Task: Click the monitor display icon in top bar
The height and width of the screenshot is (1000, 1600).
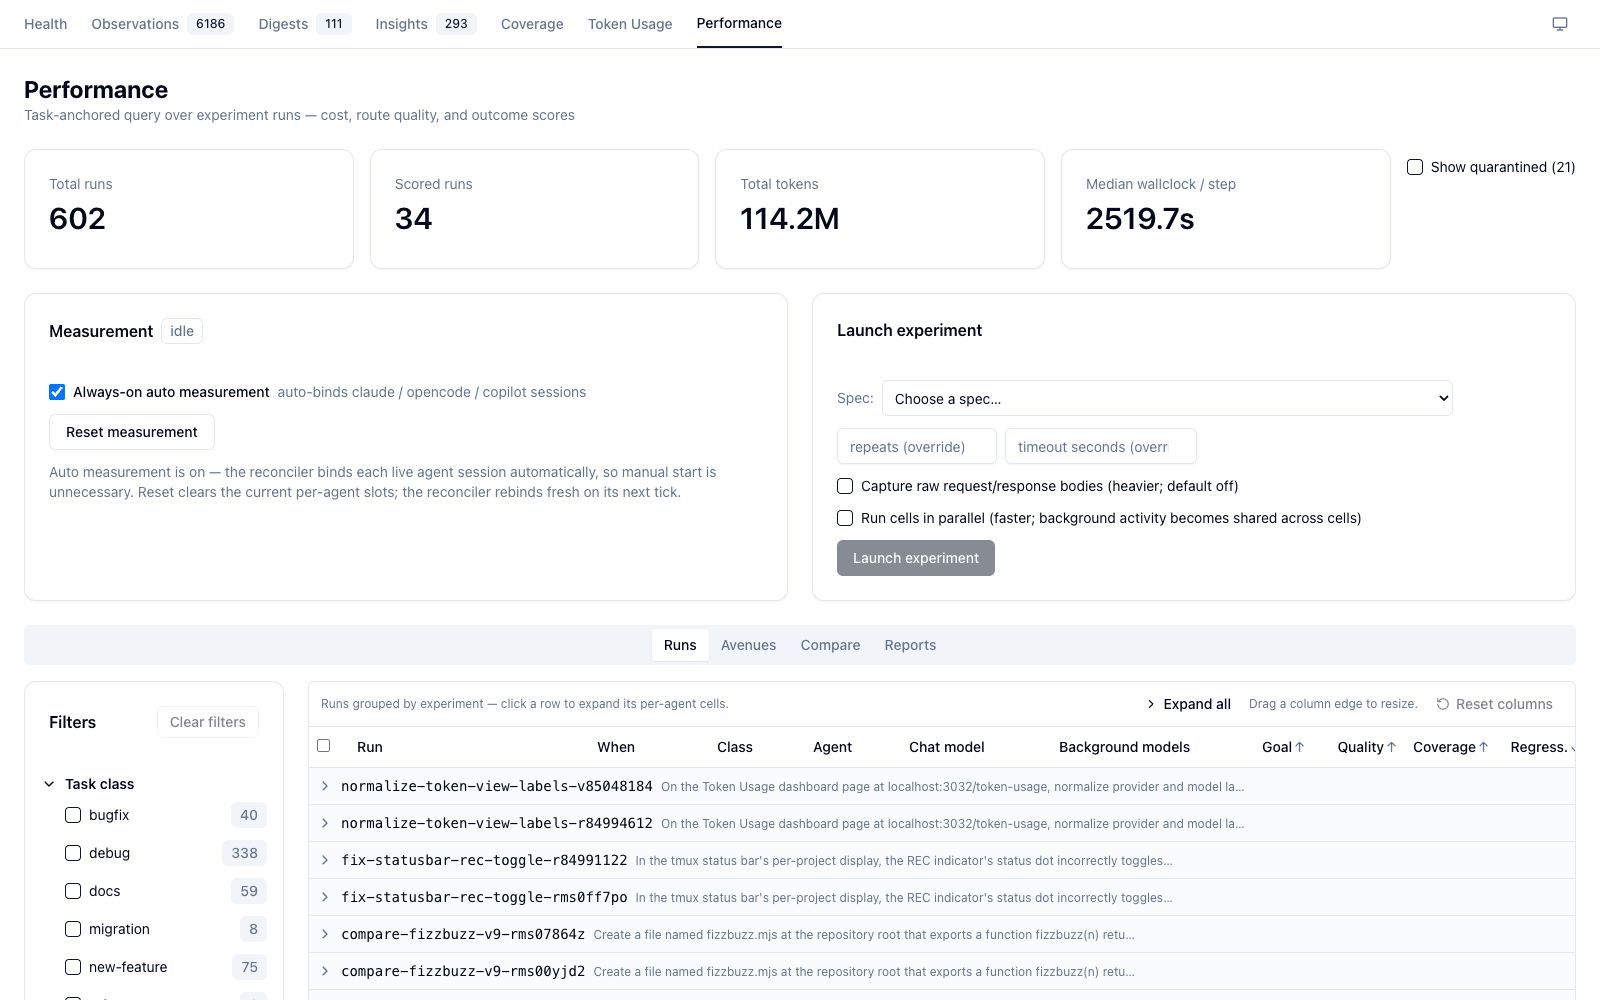Action: pyautogui.click(x=1559, y=24)
